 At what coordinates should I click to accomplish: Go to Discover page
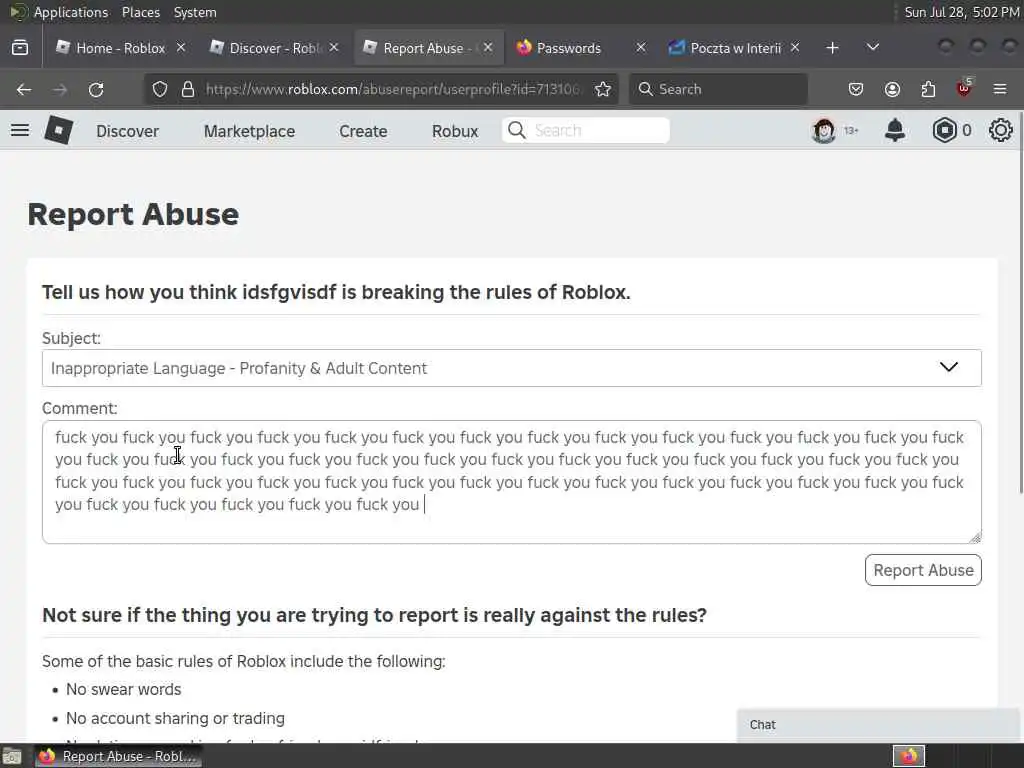coord(127,131)
